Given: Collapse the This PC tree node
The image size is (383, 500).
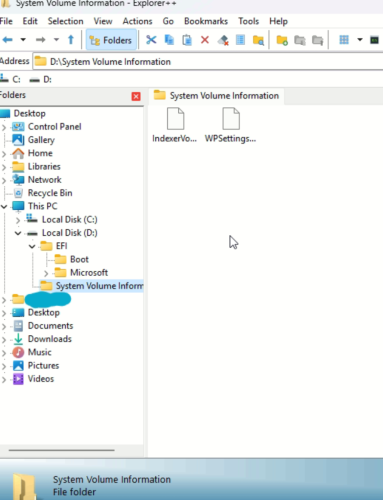Looking at the screenshot, I should click(x=4, y=207).
